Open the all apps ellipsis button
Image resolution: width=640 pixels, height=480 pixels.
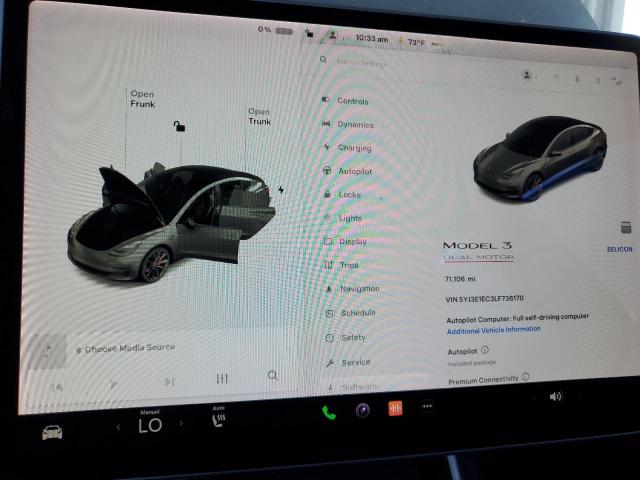pos(427,406)
